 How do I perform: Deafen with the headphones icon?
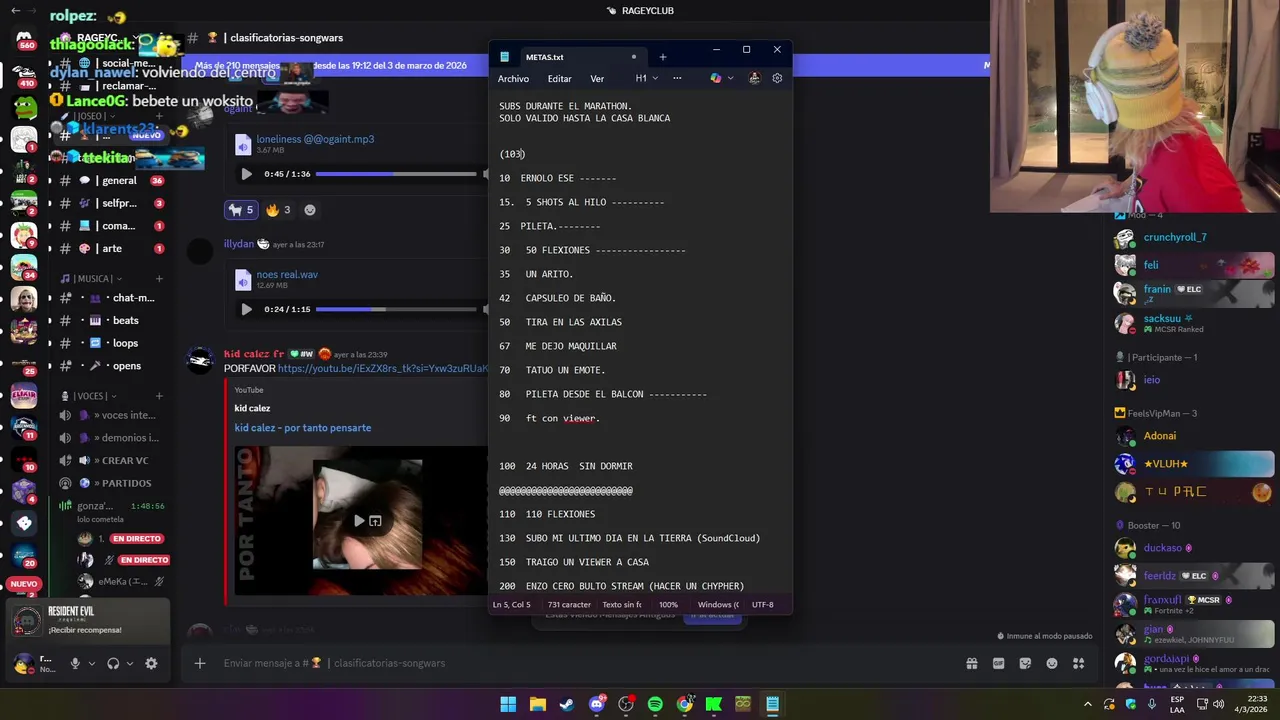pos(113,663)
